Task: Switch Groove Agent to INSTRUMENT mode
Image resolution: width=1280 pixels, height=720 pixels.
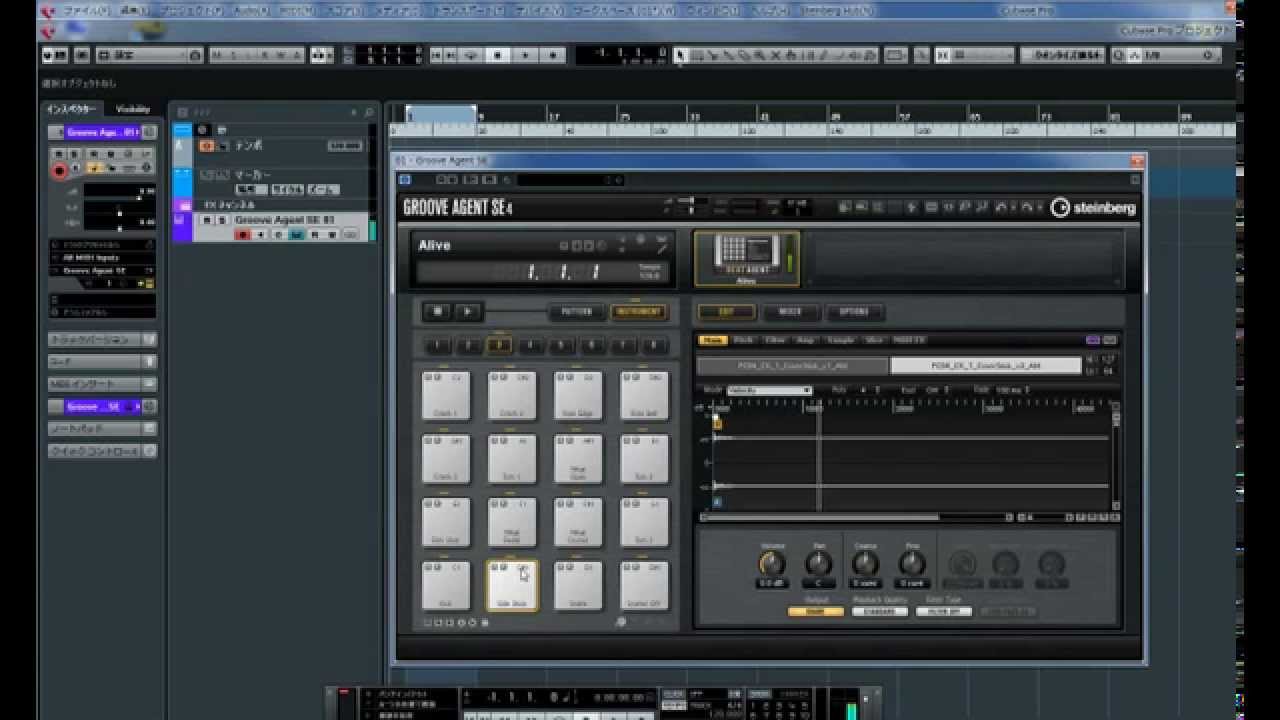Action: pos(638,312)
